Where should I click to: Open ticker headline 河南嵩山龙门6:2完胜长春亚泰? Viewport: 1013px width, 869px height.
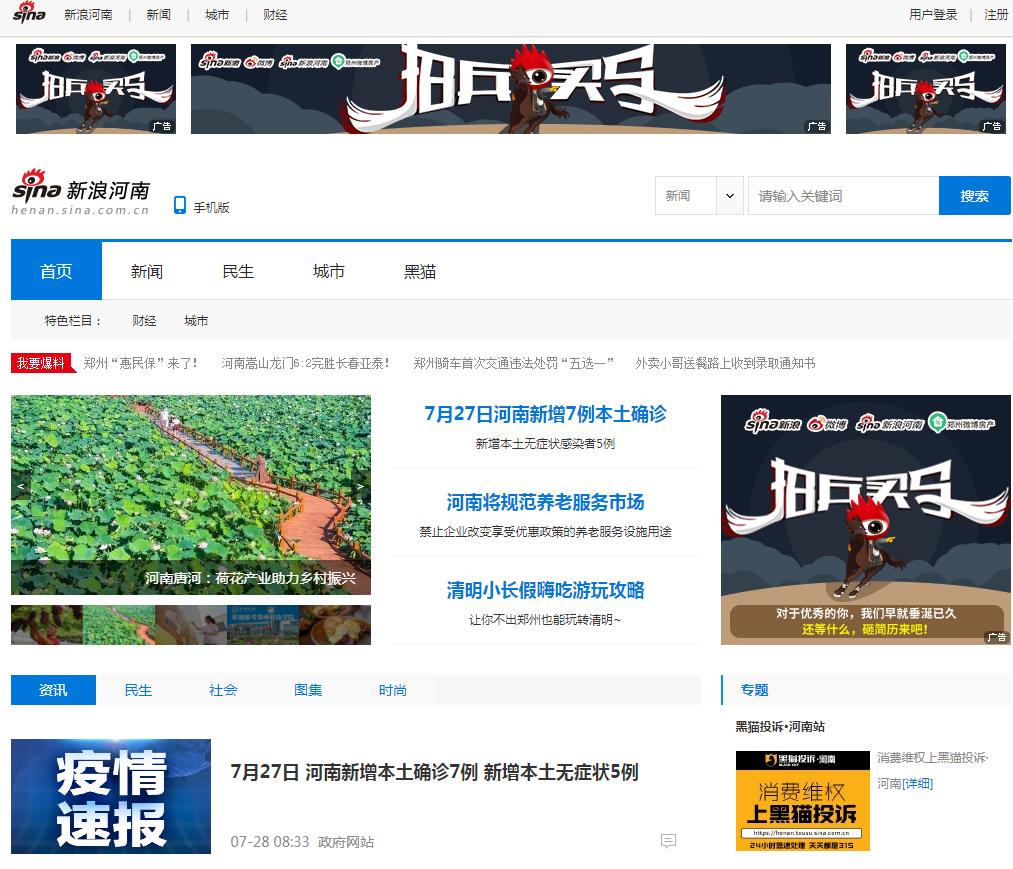(305, 363)
